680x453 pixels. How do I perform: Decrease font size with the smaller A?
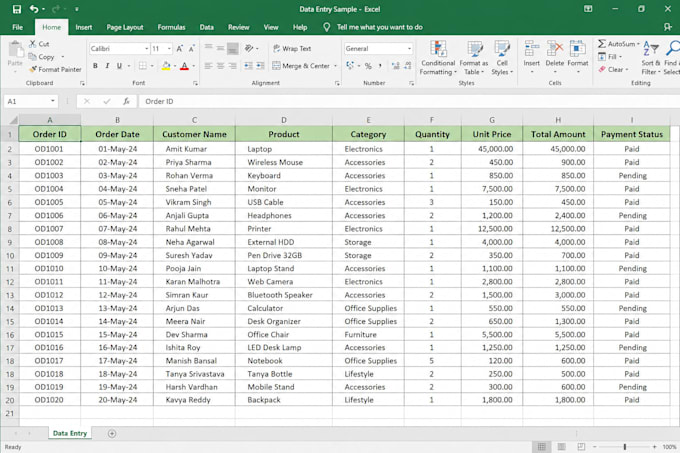tap(191, 49)
